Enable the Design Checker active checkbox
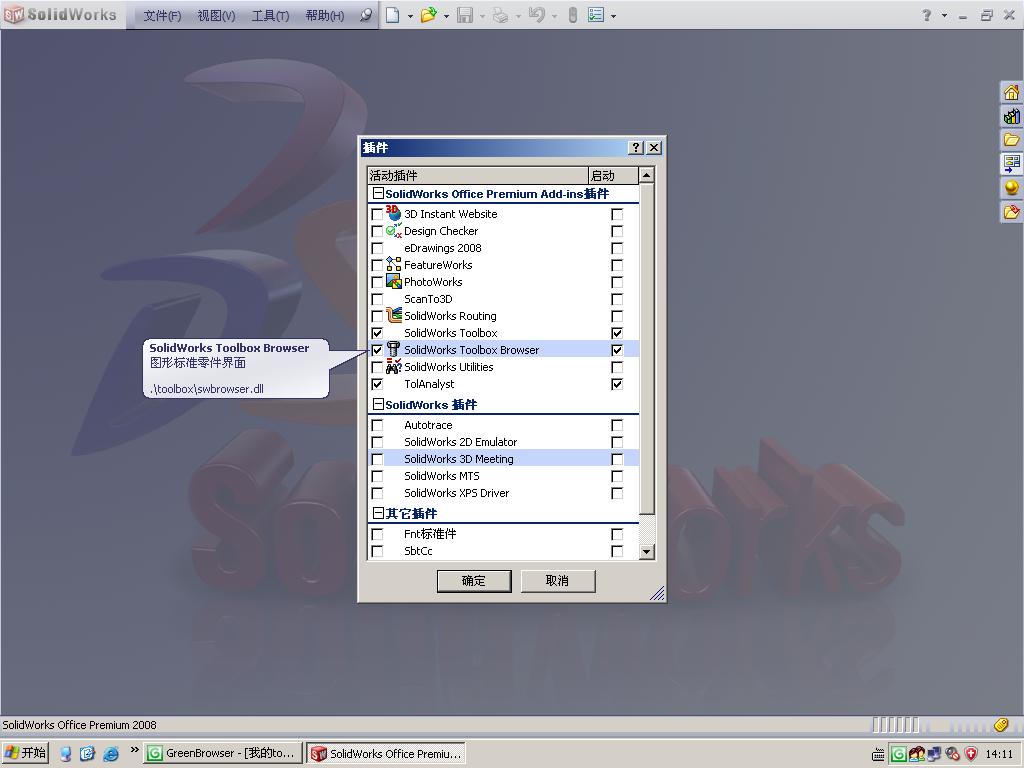The height and width of the screenshot is (768, 1024). (377, 231)
